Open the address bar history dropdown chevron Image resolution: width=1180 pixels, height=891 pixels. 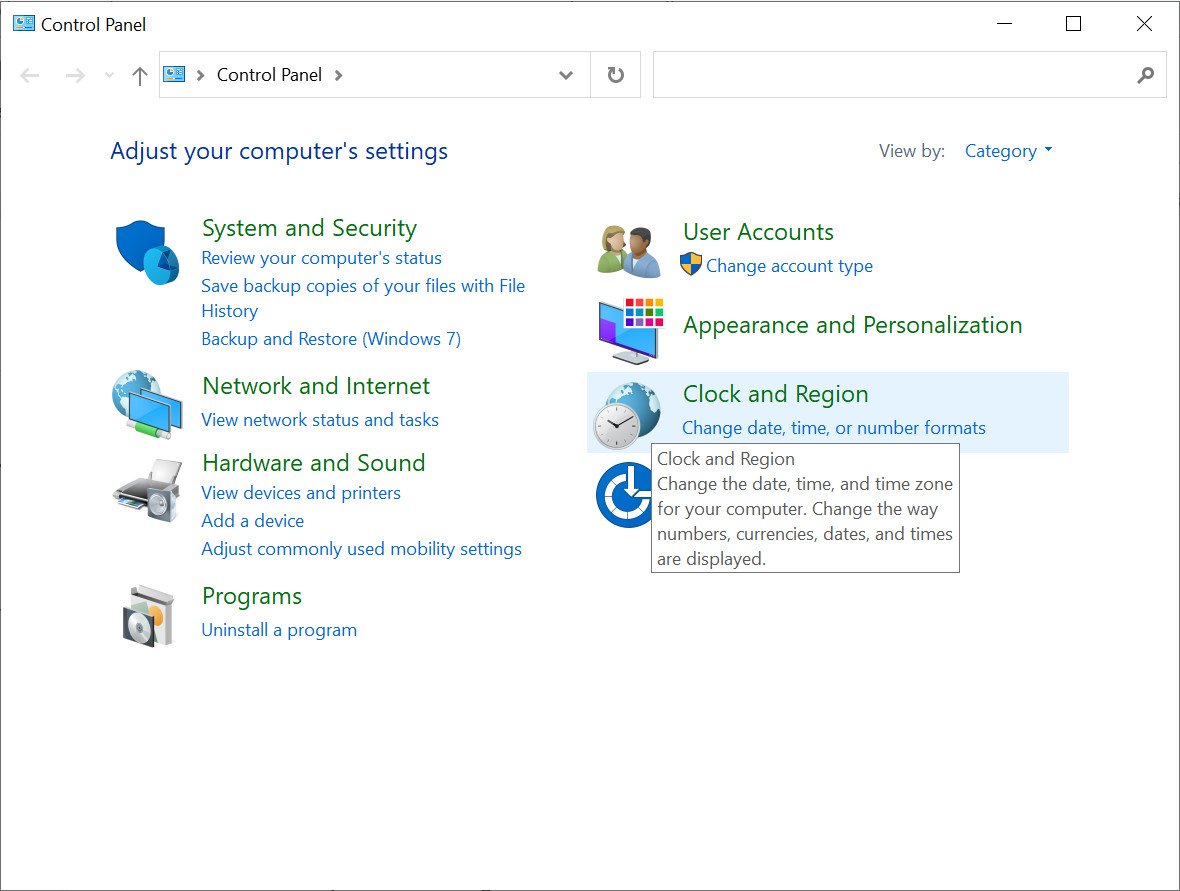[x=566, y=75]
